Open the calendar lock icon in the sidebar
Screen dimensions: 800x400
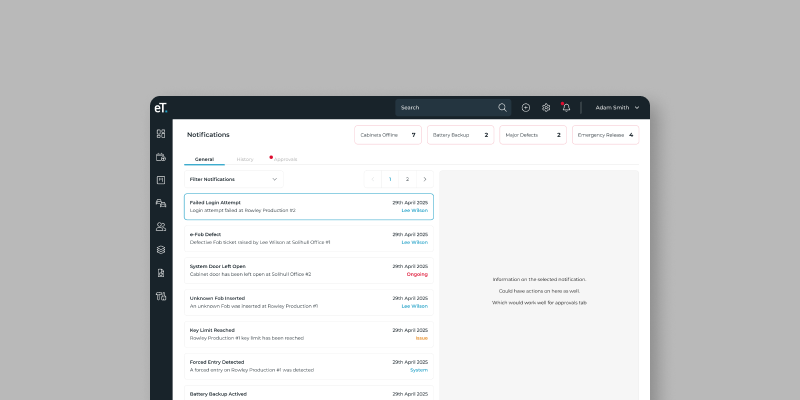161,157
